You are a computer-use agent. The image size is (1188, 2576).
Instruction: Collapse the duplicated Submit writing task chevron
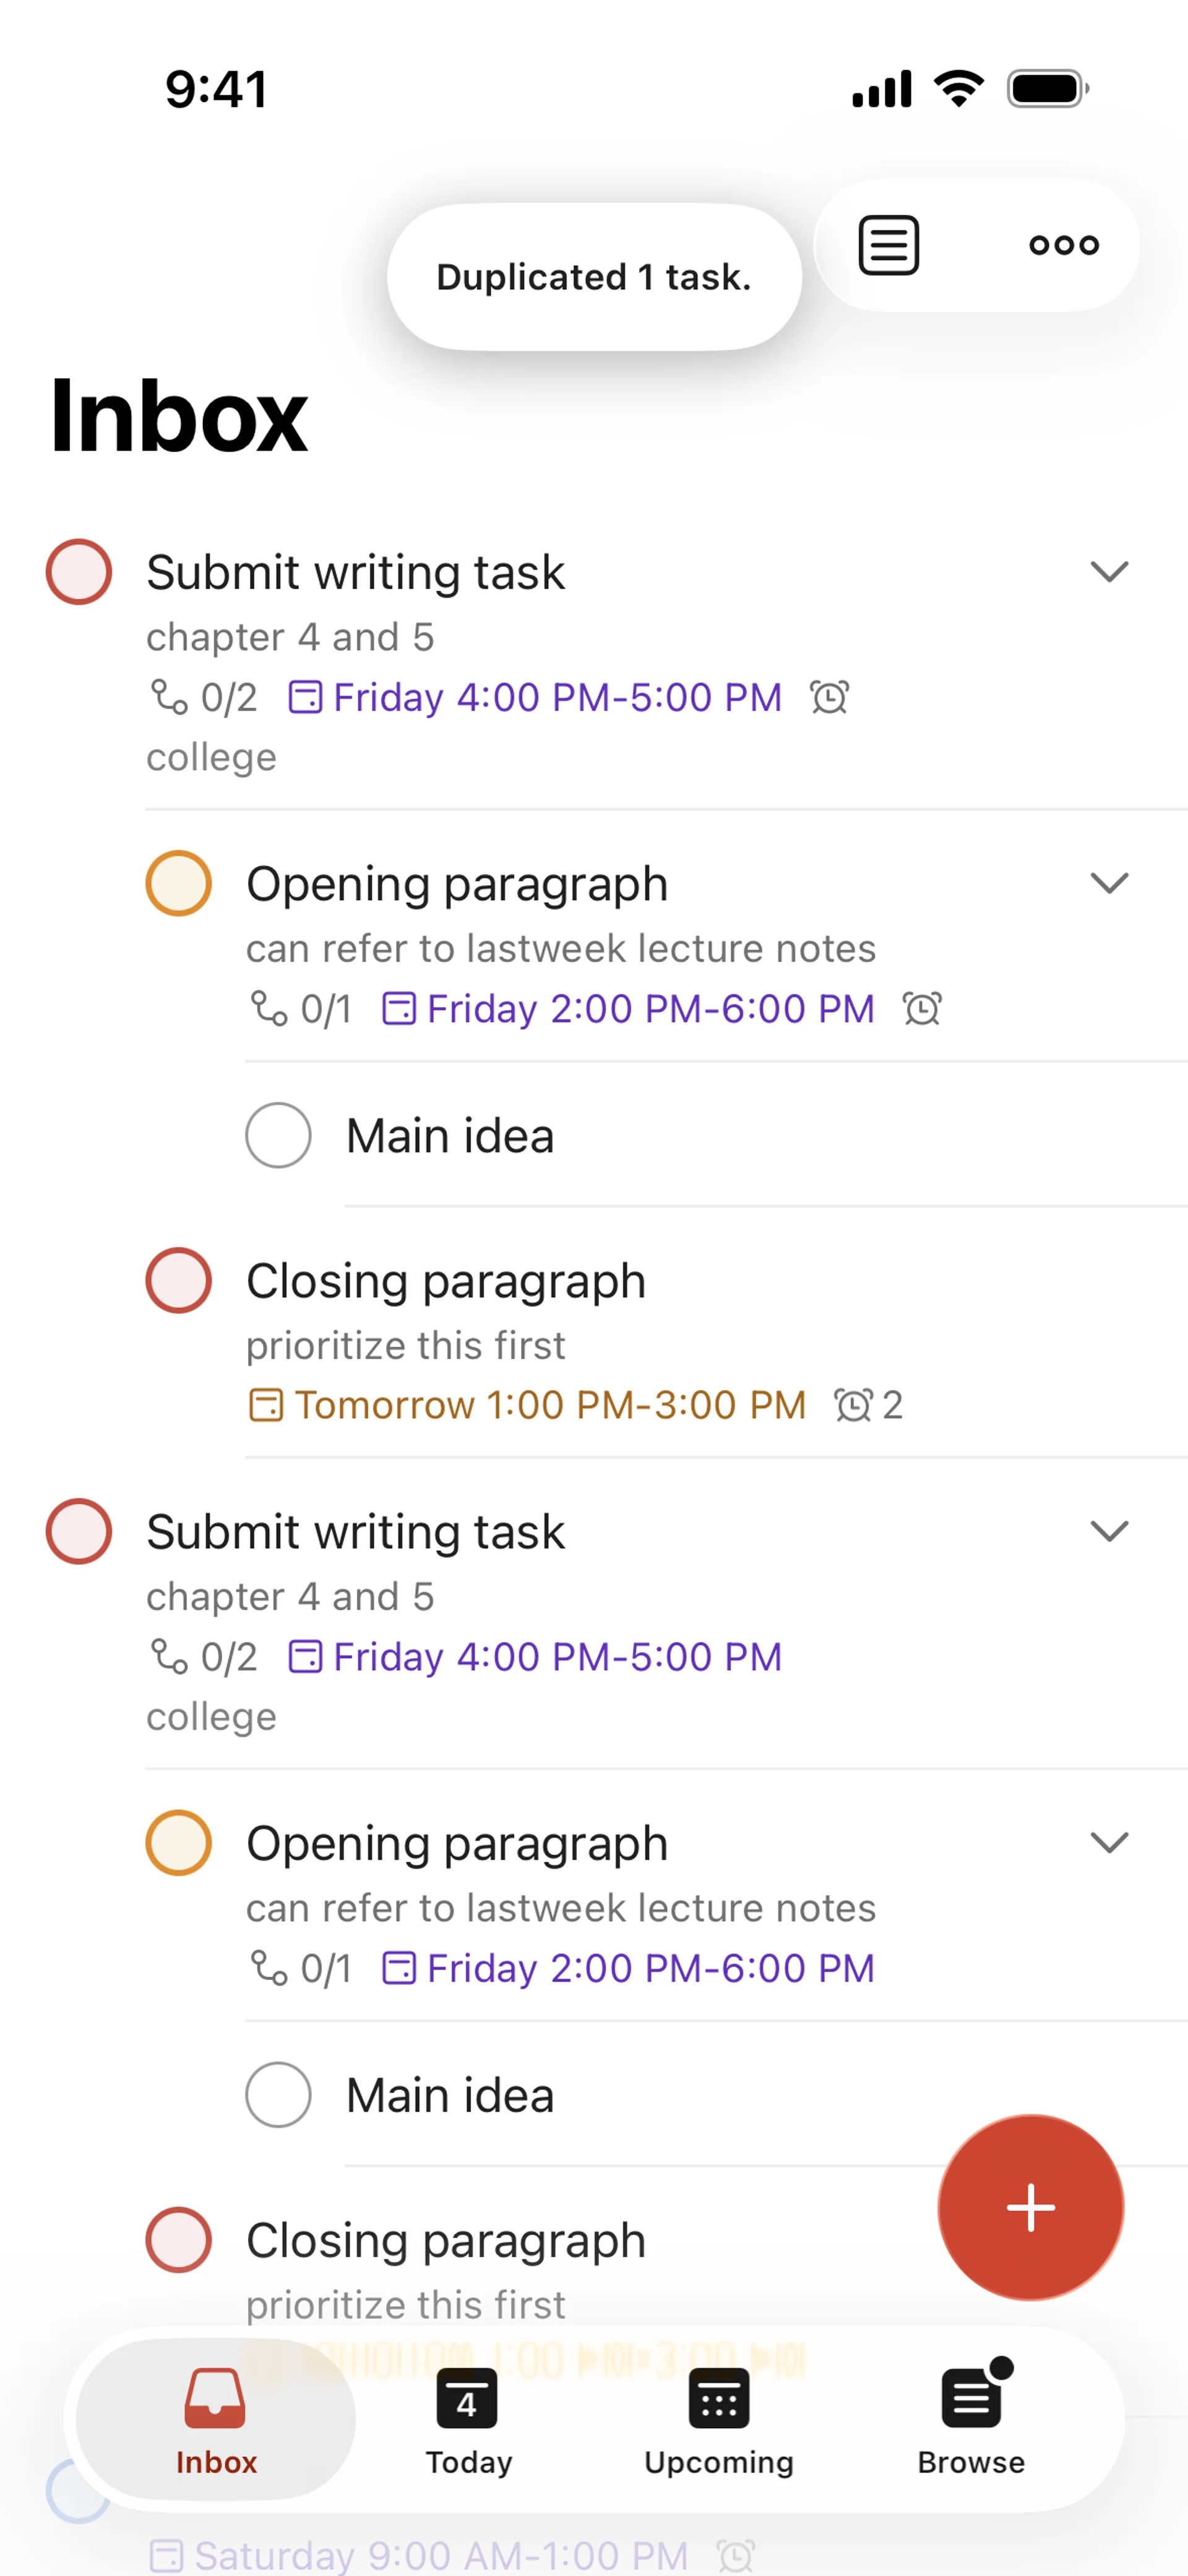pyautogui.click(x=1109, y=1531)
